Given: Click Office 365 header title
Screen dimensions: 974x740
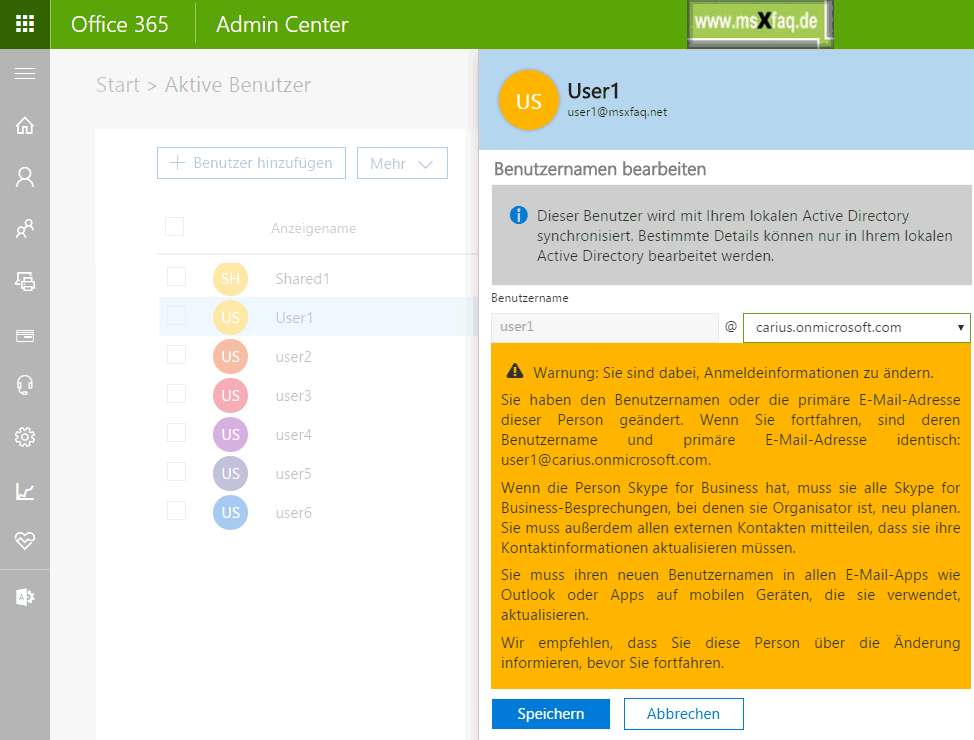Looking at the screenshot, I should coord(119,24).
